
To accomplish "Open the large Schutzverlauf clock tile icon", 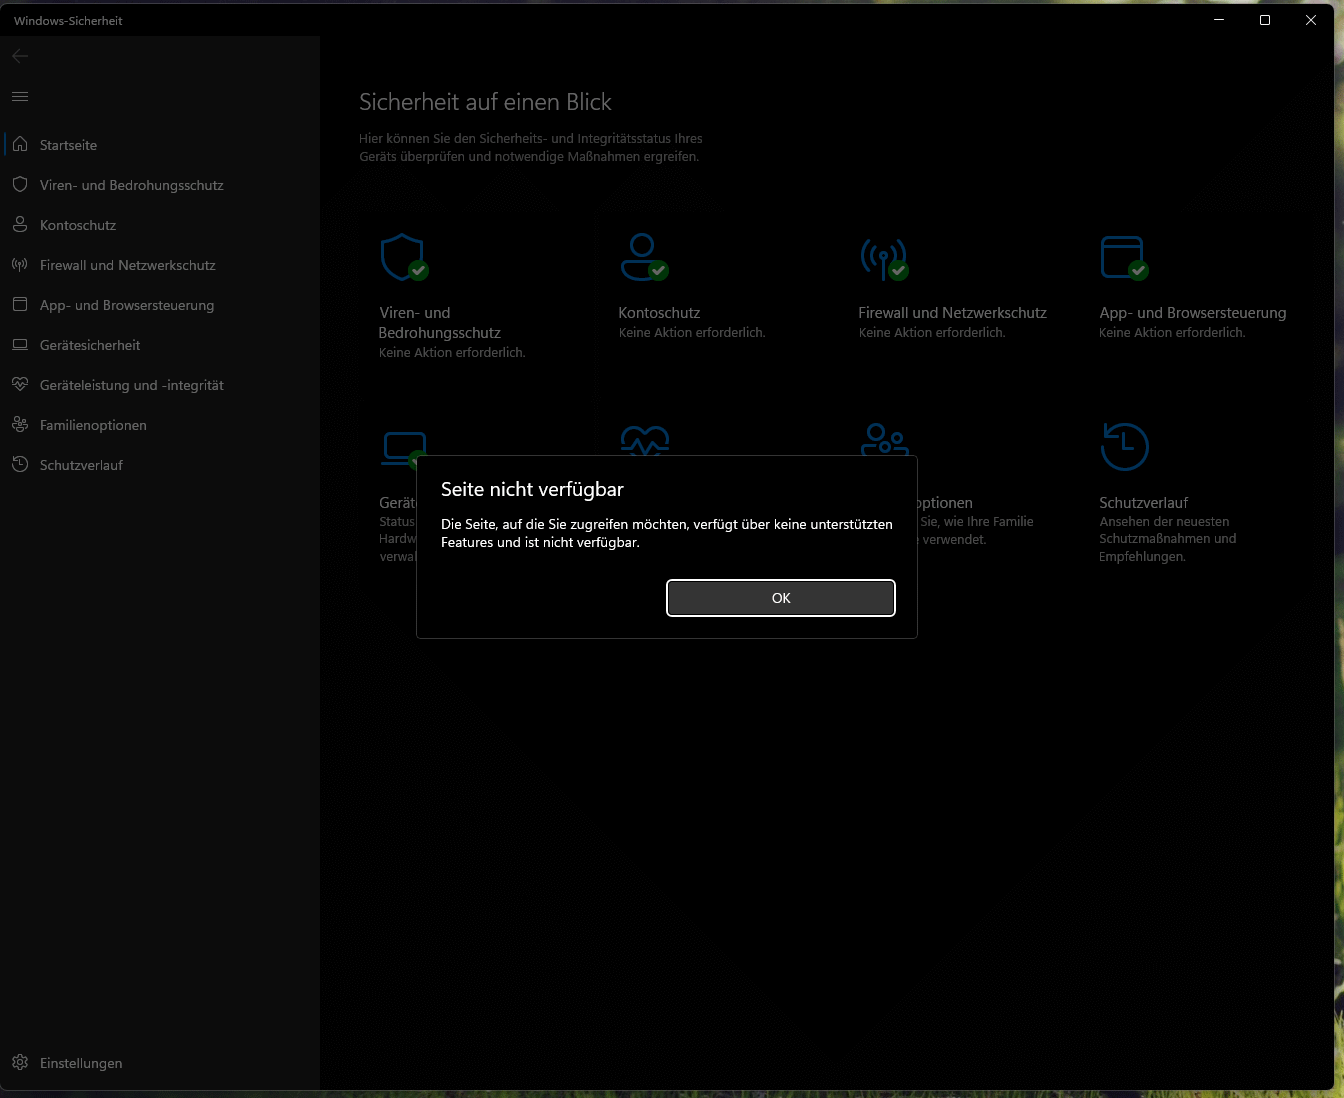I will tap(1124, 446).
